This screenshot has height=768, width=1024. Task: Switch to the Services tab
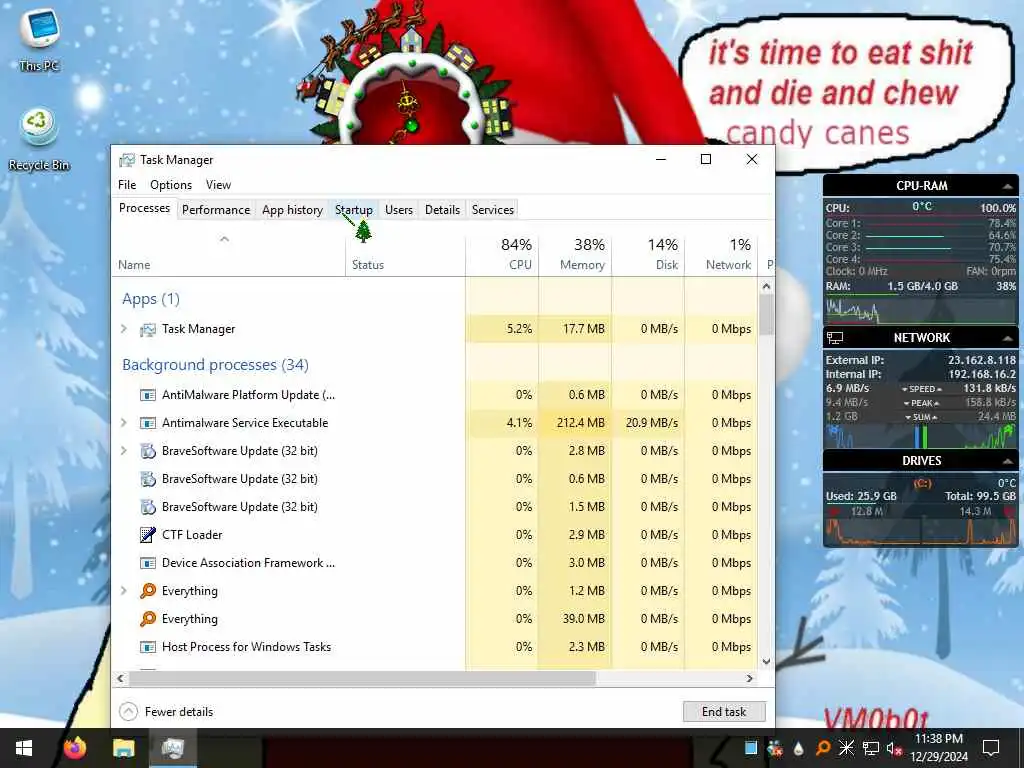click(492, 210)
